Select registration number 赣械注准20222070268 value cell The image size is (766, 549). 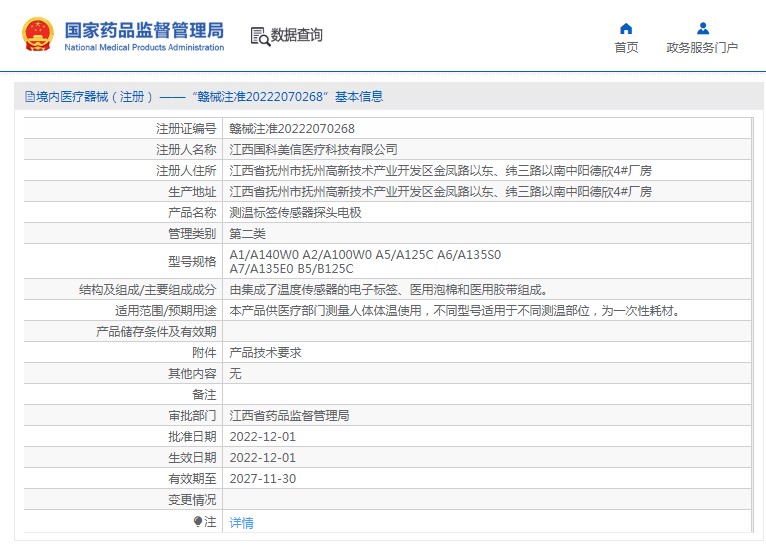[x=292, y=128]
